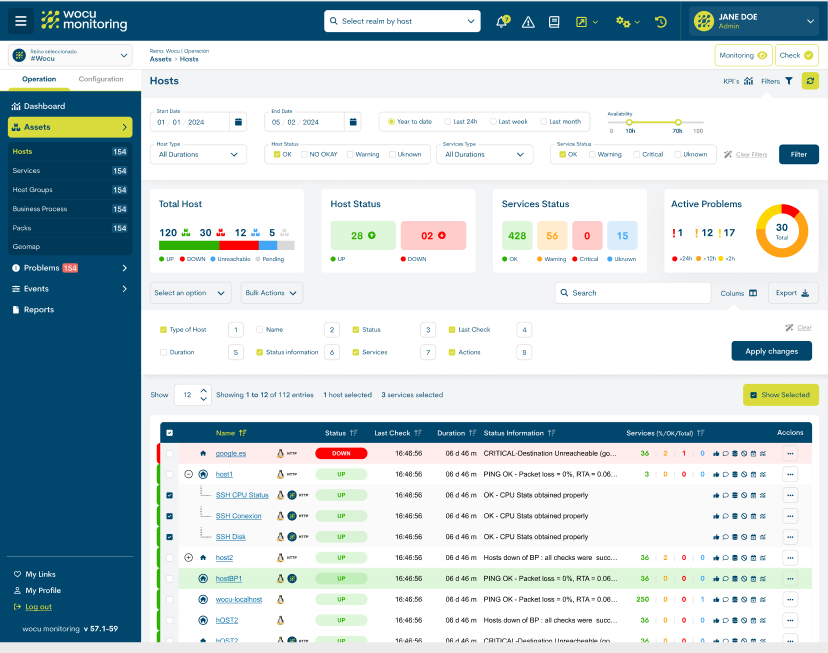828x653 pixels.
Task: Open the warning triangle alerts icon
Action: click(x=528, y=22)
